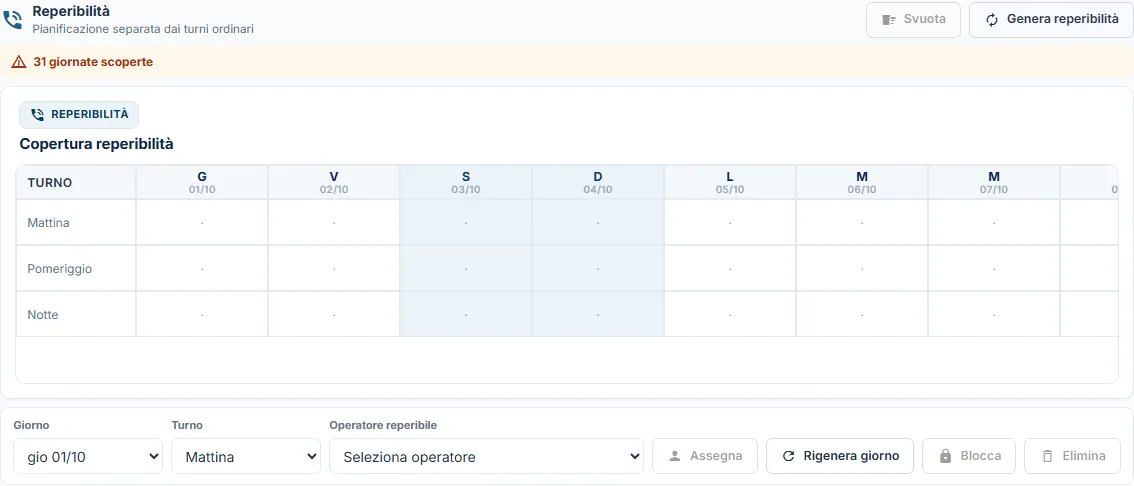Click the D 04/10 column header
The height and width of the screenshot is (486, 1134).
pos(598,182)
